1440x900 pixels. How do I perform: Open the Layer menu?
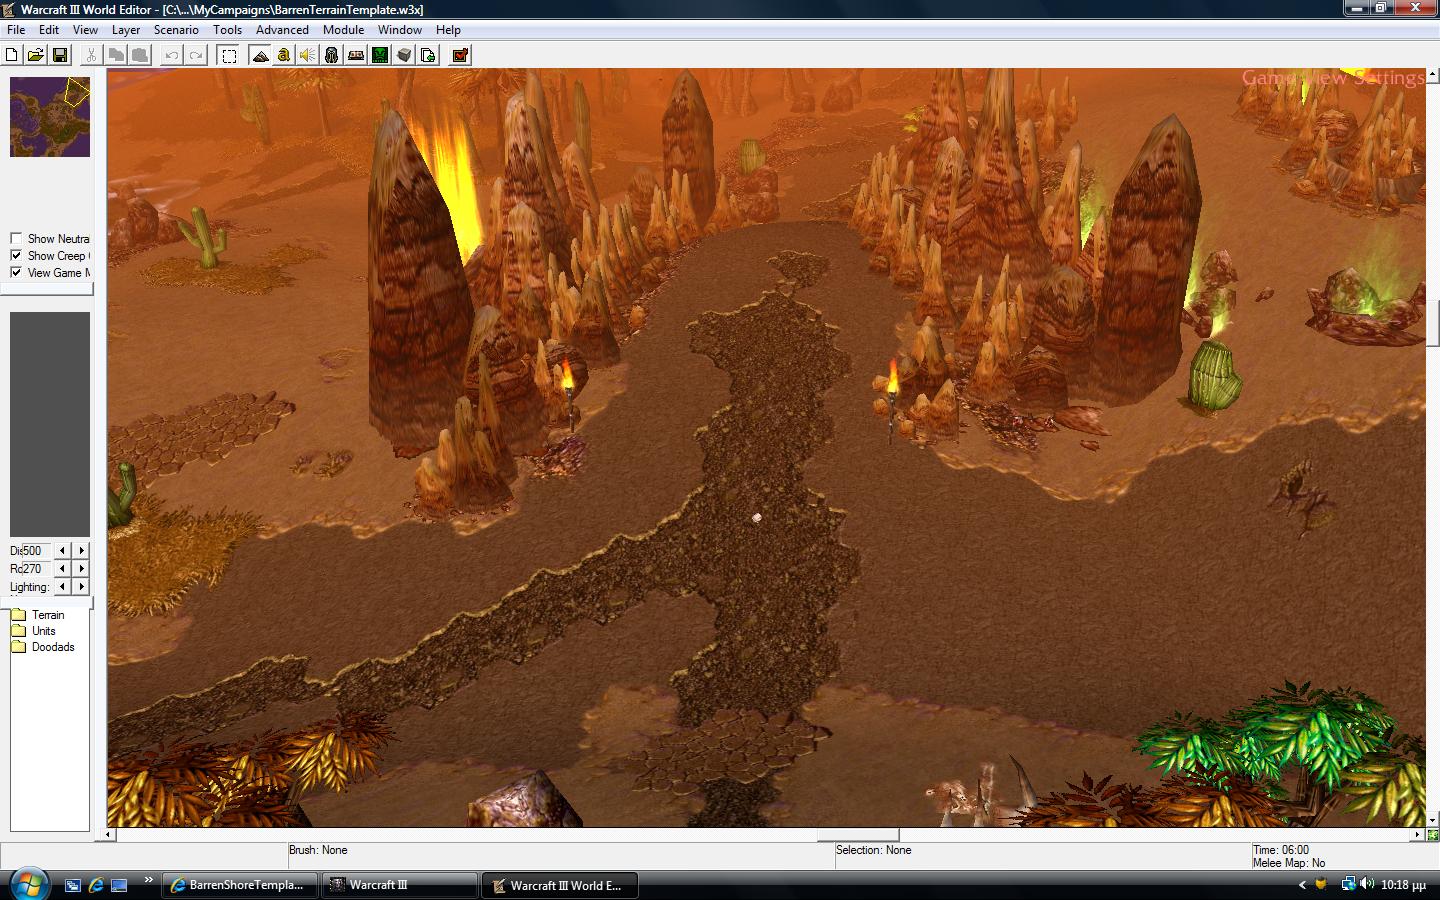pos(126,30)
